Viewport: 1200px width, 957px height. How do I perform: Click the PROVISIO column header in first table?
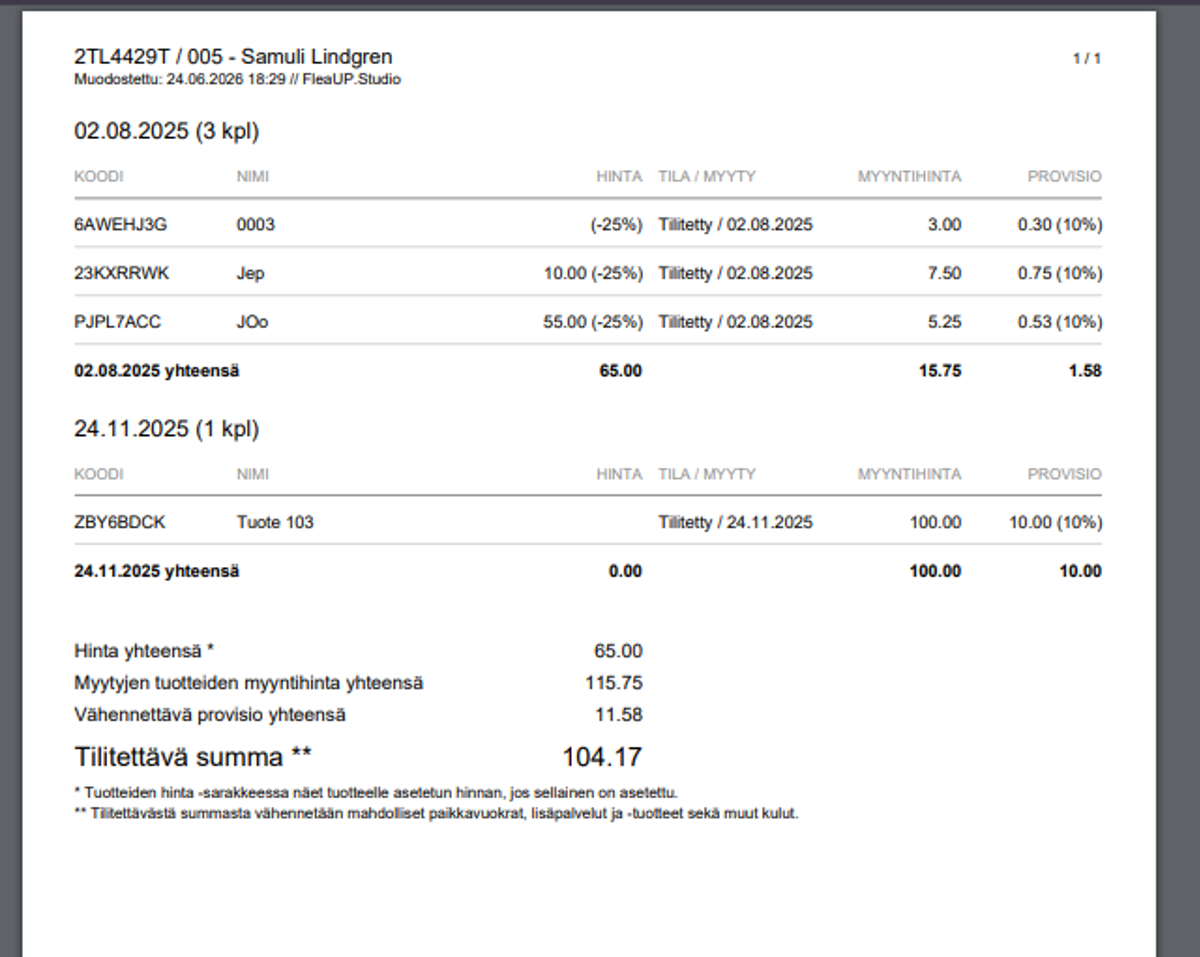(1065, 176)
